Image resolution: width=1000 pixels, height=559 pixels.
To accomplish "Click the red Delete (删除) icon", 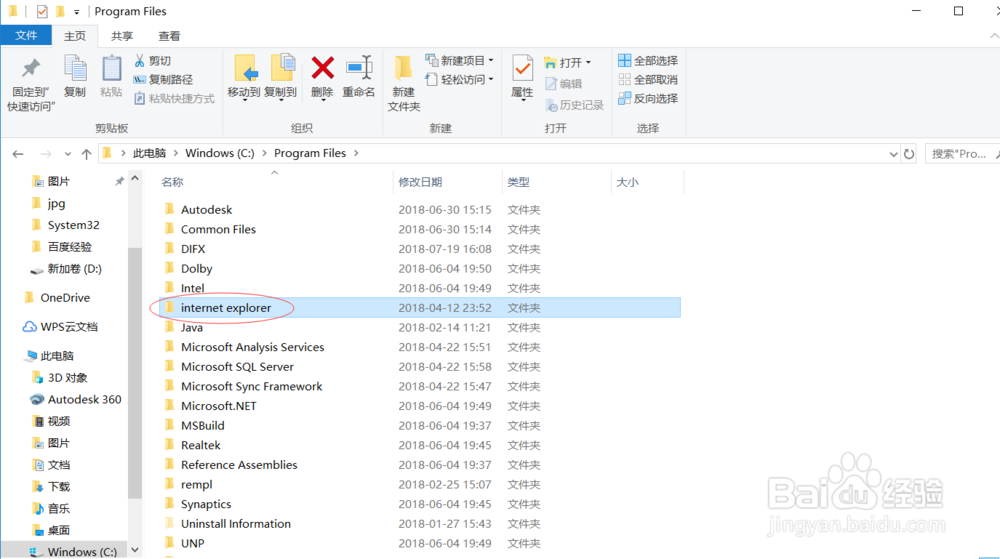I will (322, 68).
